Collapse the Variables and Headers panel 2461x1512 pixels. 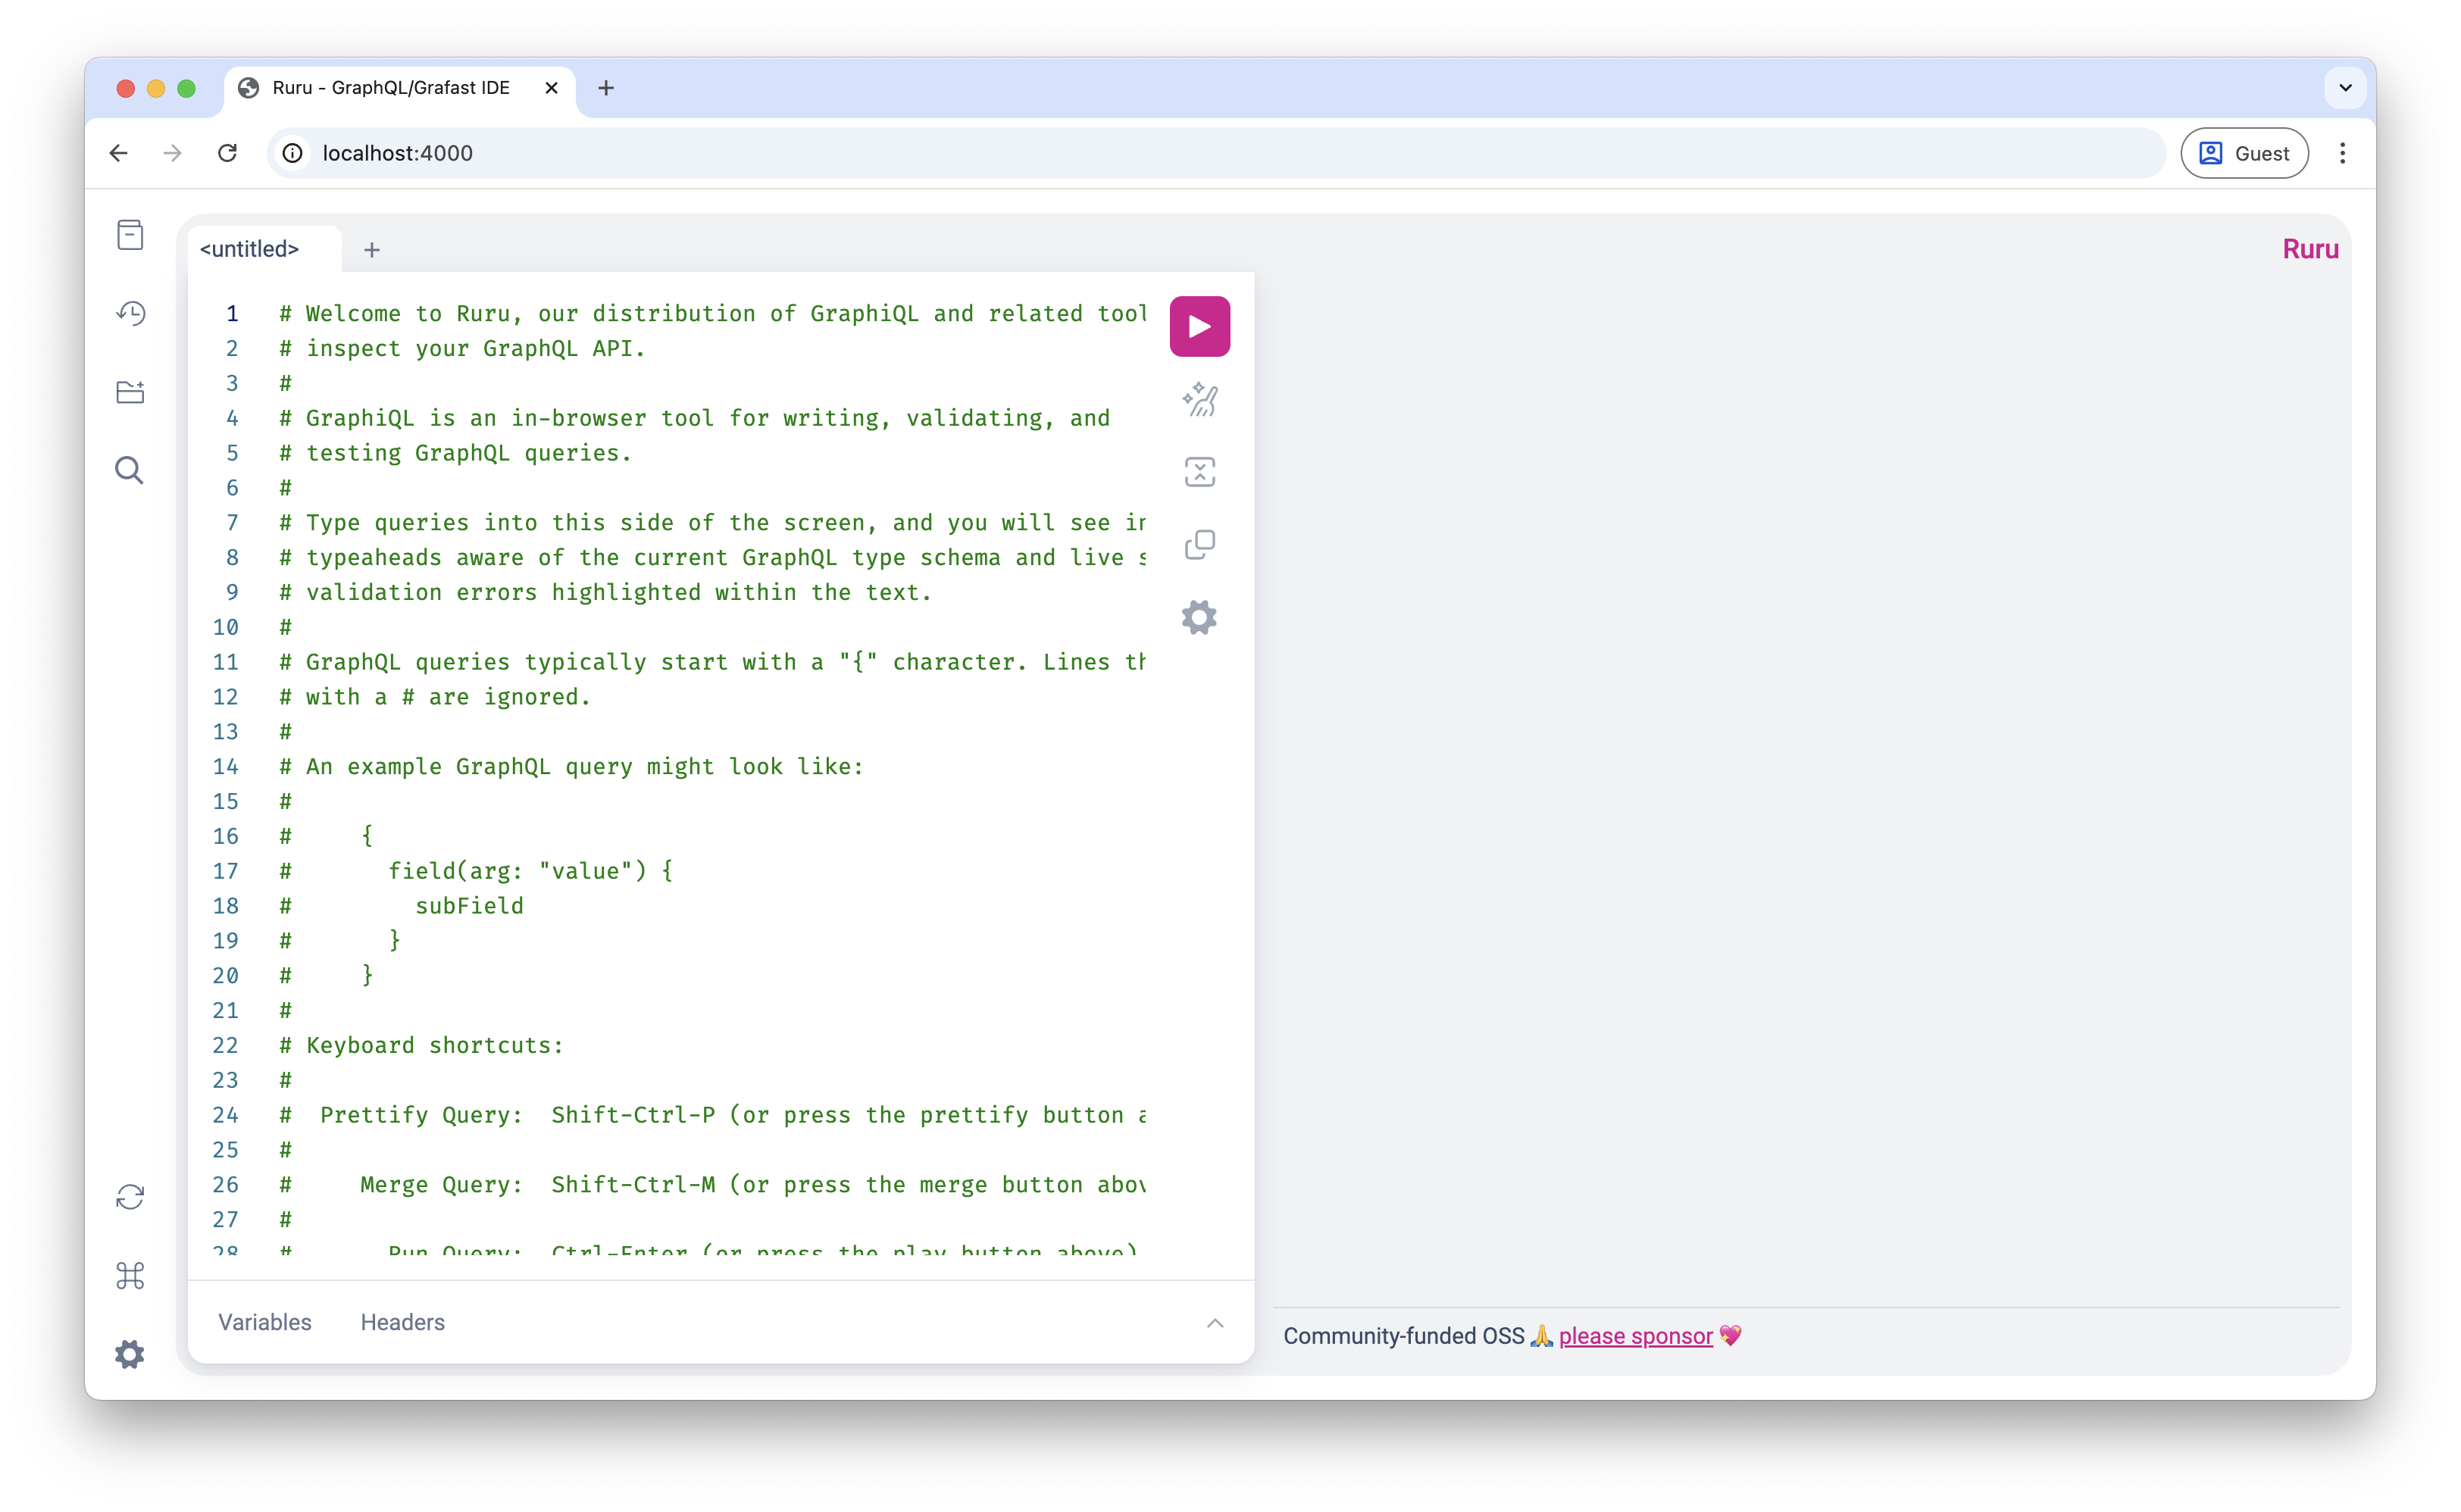click(1216, 1322)
